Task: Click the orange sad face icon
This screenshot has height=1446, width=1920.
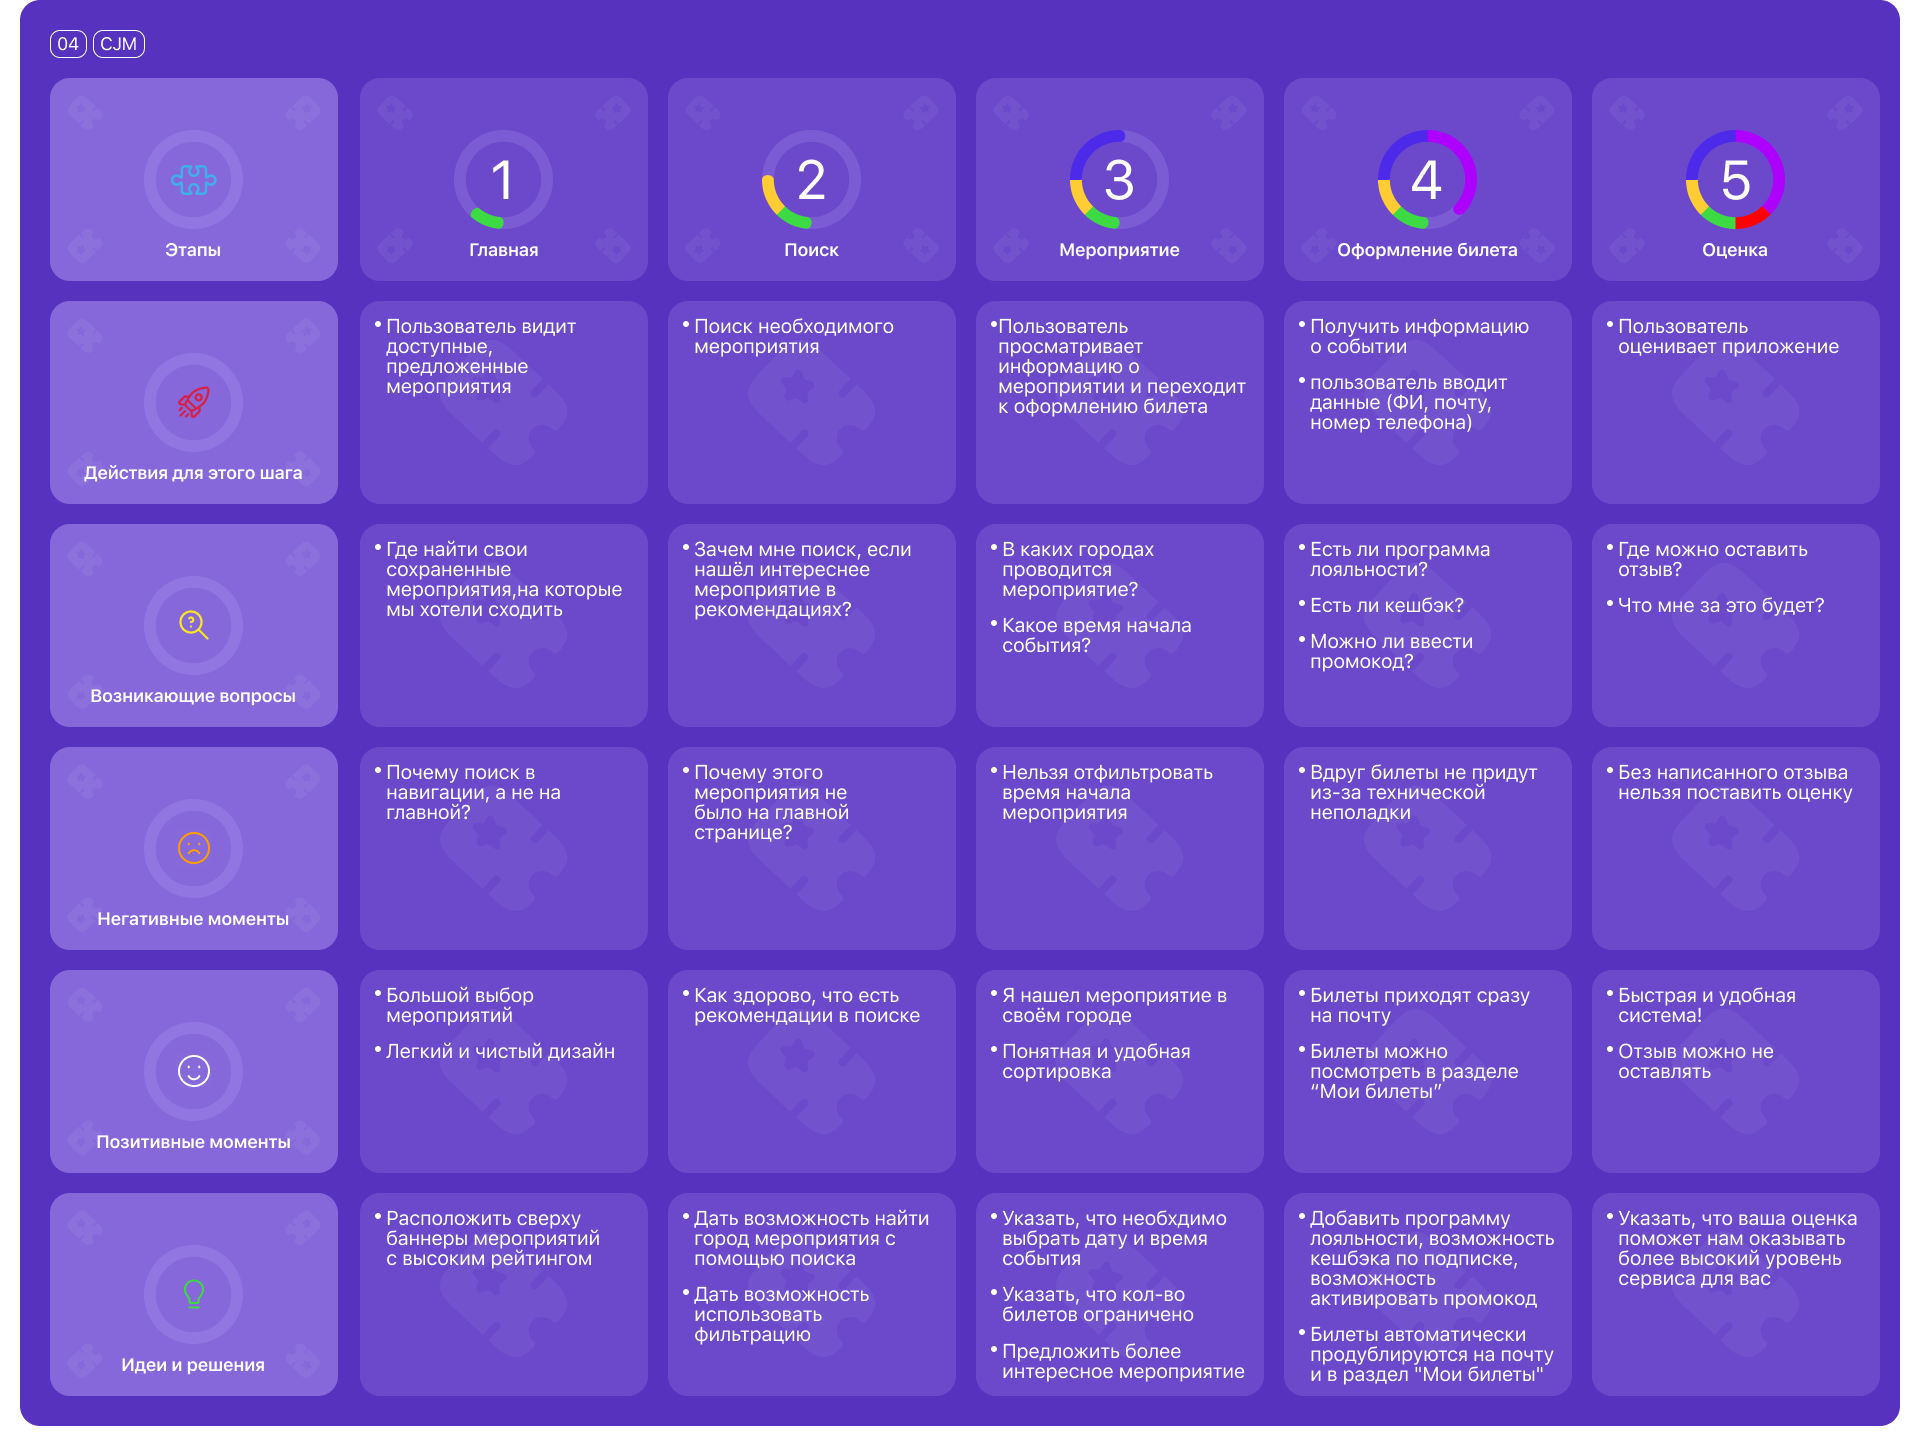Action: (193, 849)
